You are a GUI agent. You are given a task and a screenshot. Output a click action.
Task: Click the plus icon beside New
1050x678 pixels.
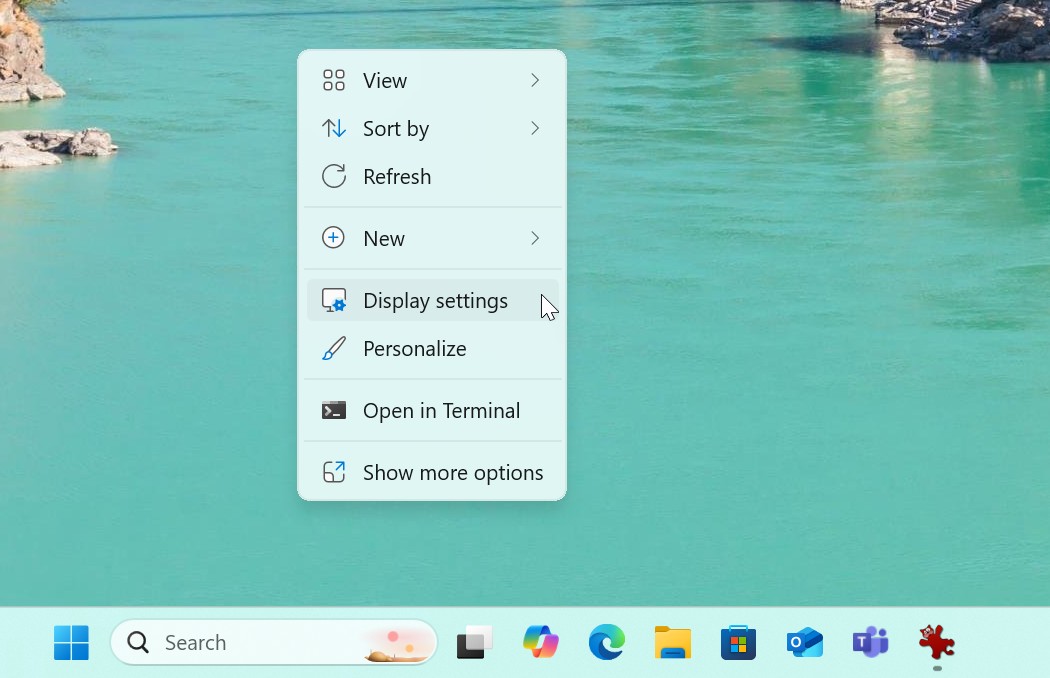333,238
